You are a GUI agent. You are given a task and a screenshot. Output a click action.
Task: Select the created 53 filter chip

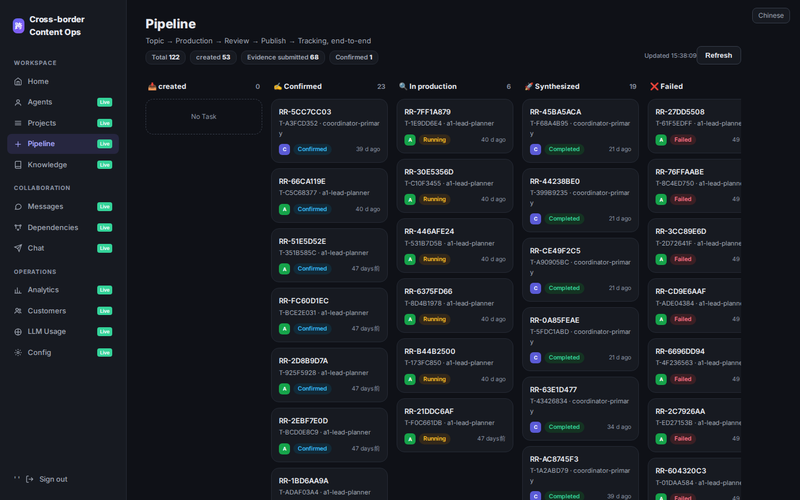213,57
